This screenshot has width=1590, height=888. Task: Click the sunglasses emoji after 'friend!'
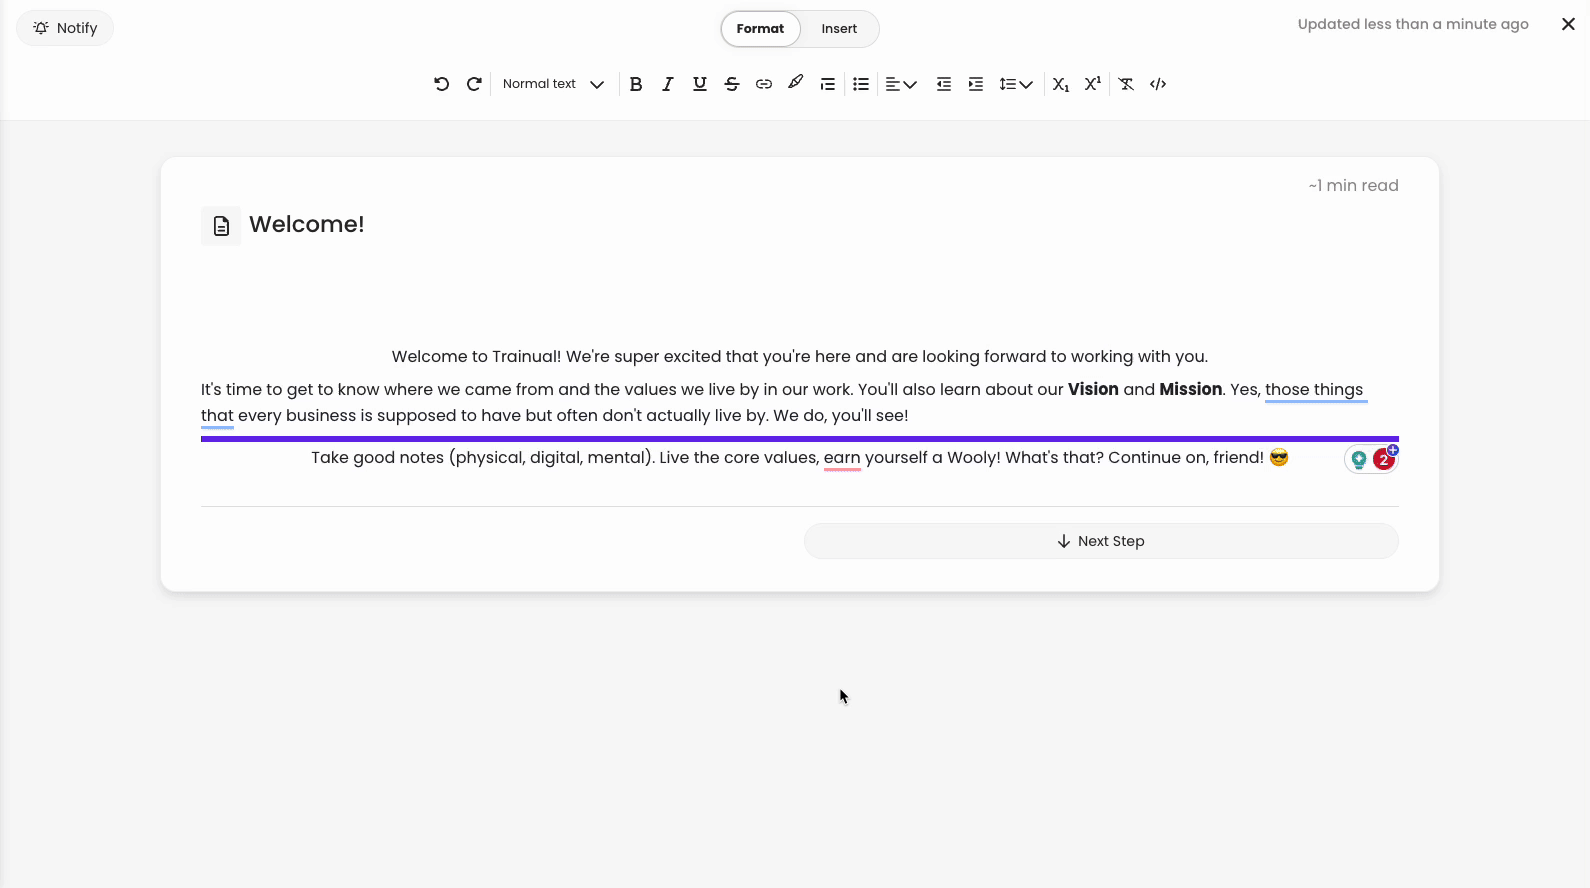(1279, 458)
